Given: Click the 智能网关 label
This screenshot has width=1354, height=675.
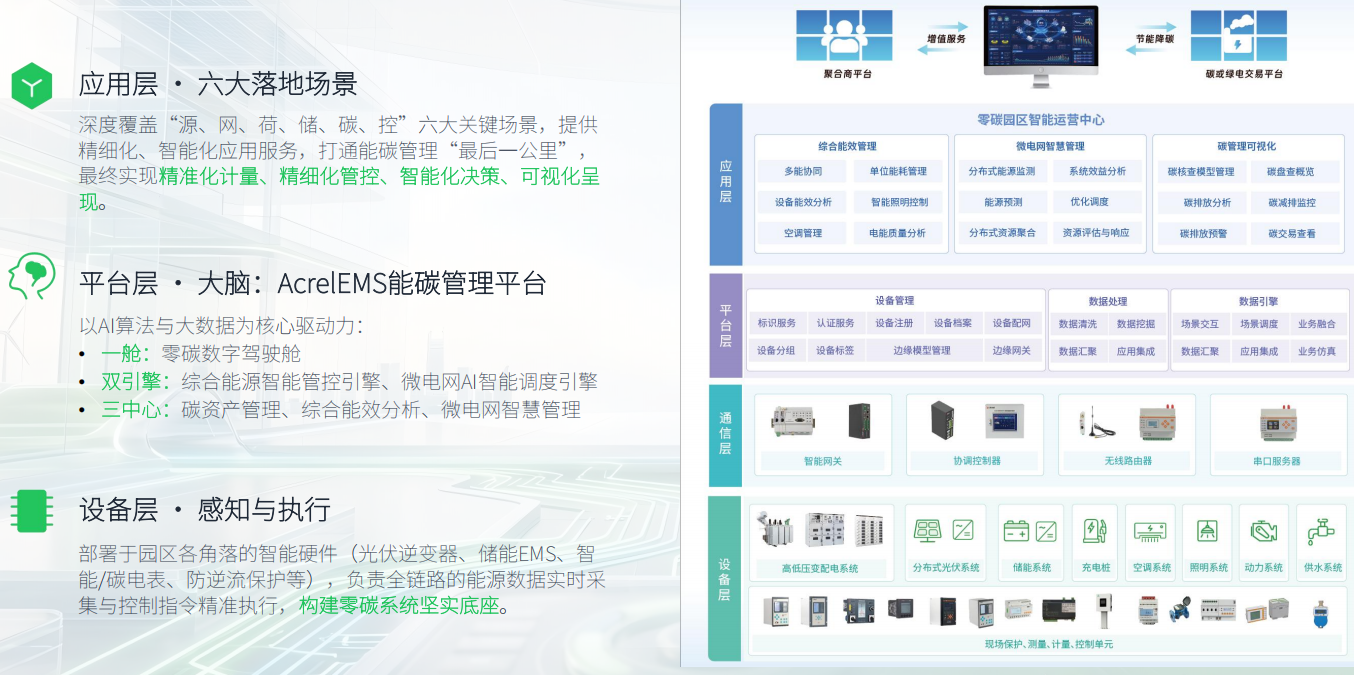Looking at the screenshot, I should point(823,461).
